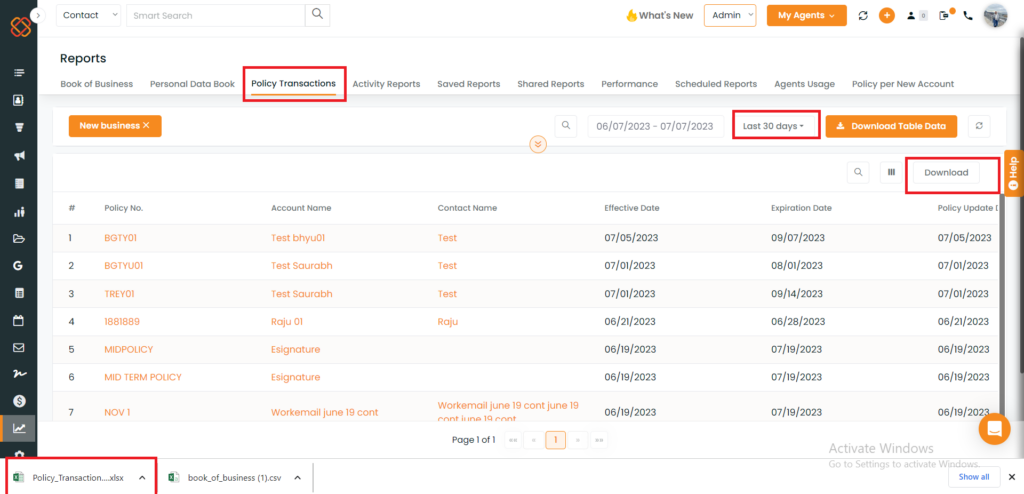Viewport: 1024px width, 494px height.
Task: Open the Agents Usage tab
Action: (805, 84)
